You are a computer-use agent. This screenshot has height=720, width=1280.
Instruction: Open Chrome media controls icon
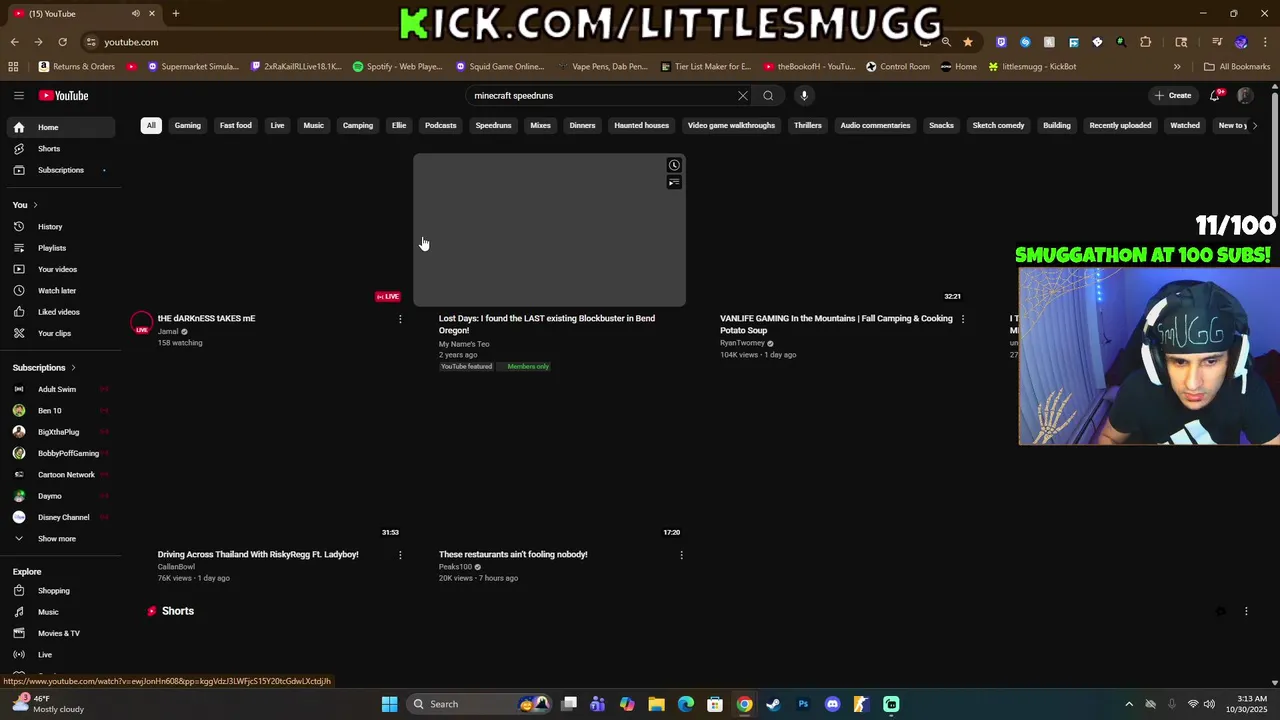click(1217, 42)
